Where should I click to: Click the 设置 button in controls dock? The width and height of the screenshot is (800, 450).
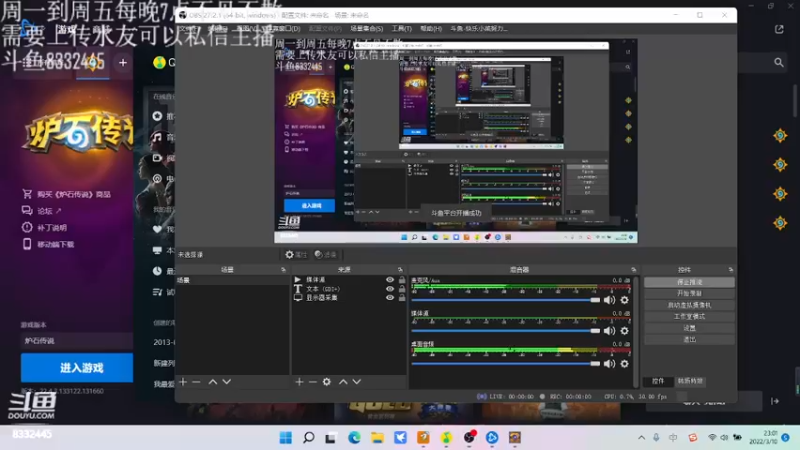coord(689,328)
